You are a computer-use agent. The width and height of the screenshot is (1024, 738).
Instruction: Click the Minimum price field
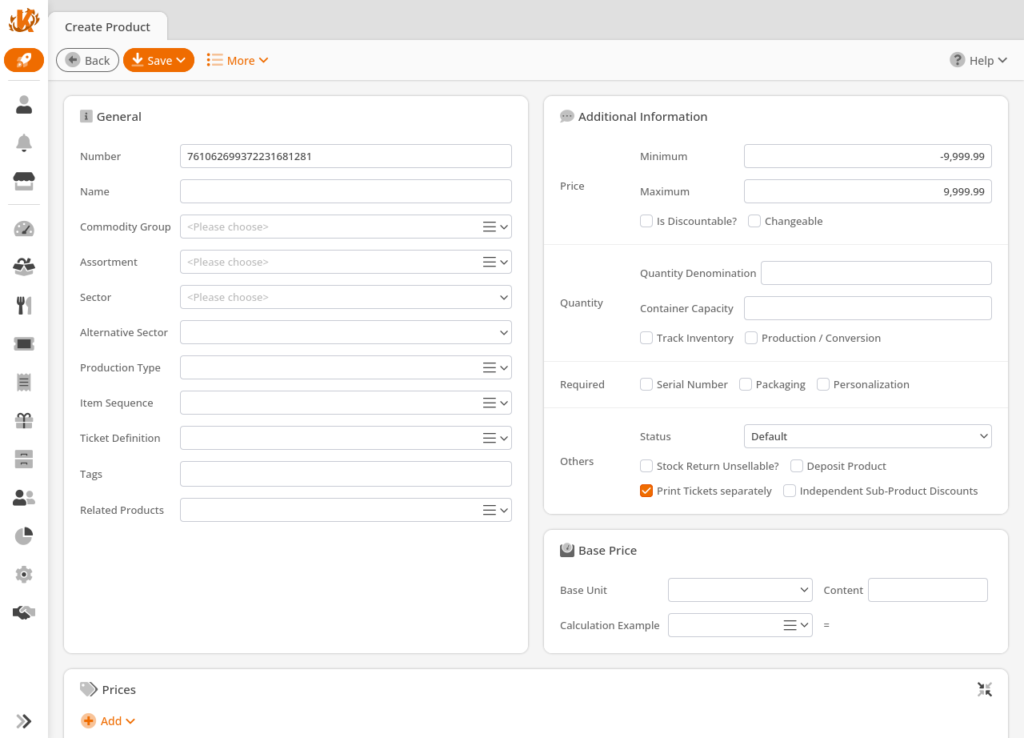pos(867,156)
